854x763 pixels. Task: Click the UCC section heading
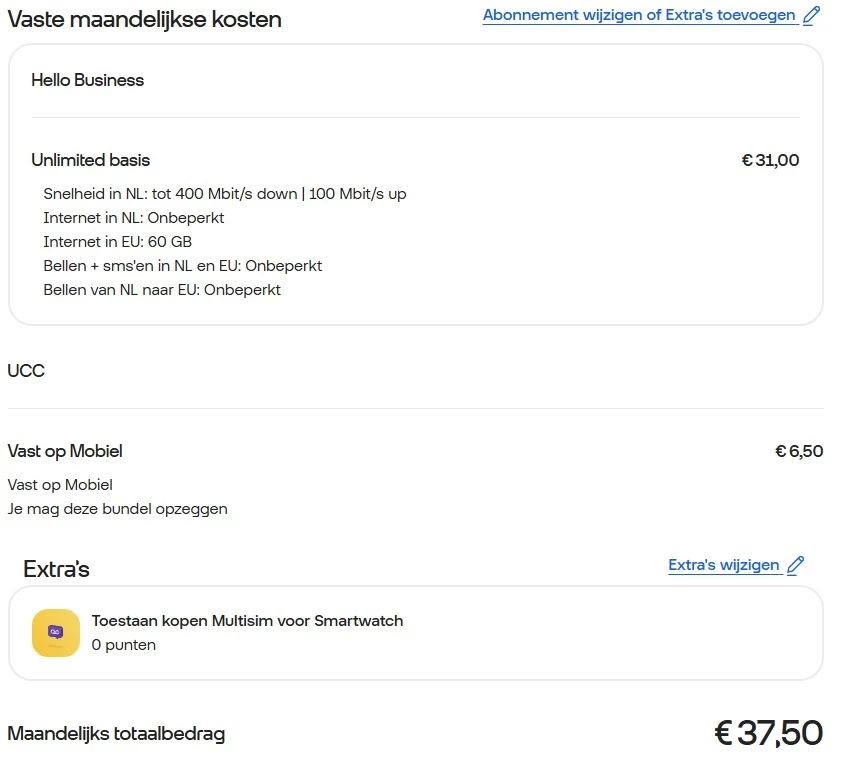pos(26,370)
